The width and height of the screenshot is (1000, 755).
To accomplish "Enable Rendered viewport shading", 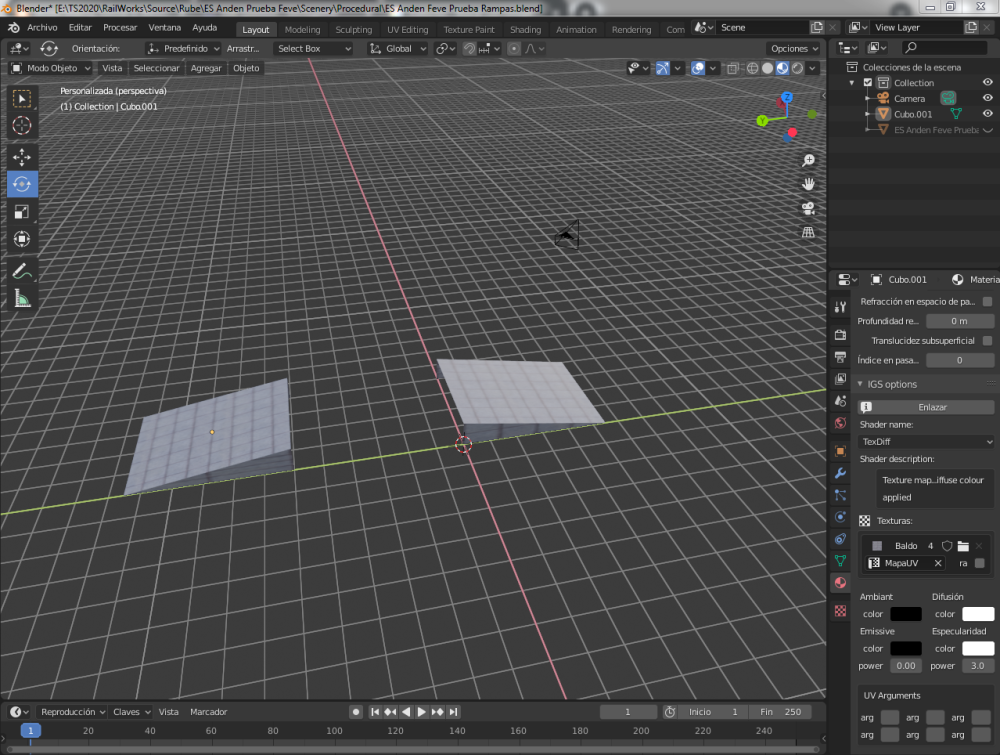I will [796, 68].
